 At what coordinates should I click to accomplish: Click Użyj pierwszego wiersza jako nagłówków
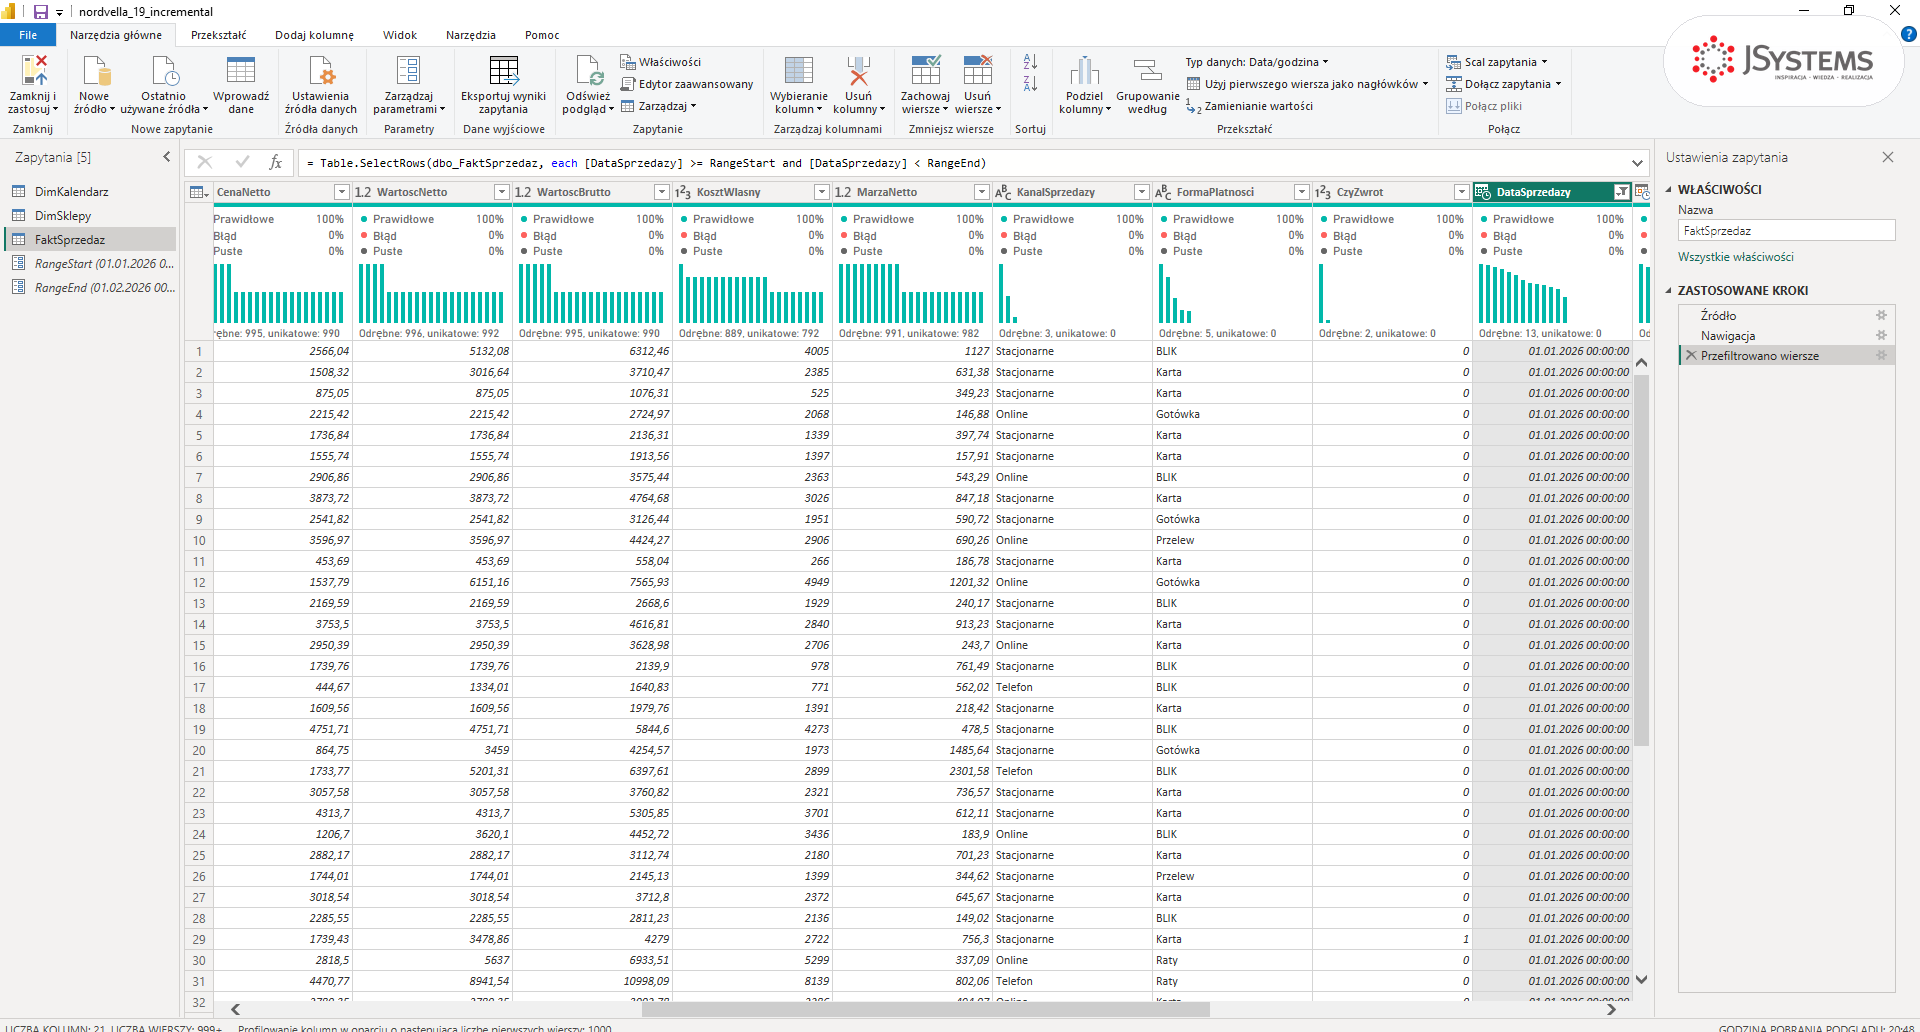point(1307,84)
